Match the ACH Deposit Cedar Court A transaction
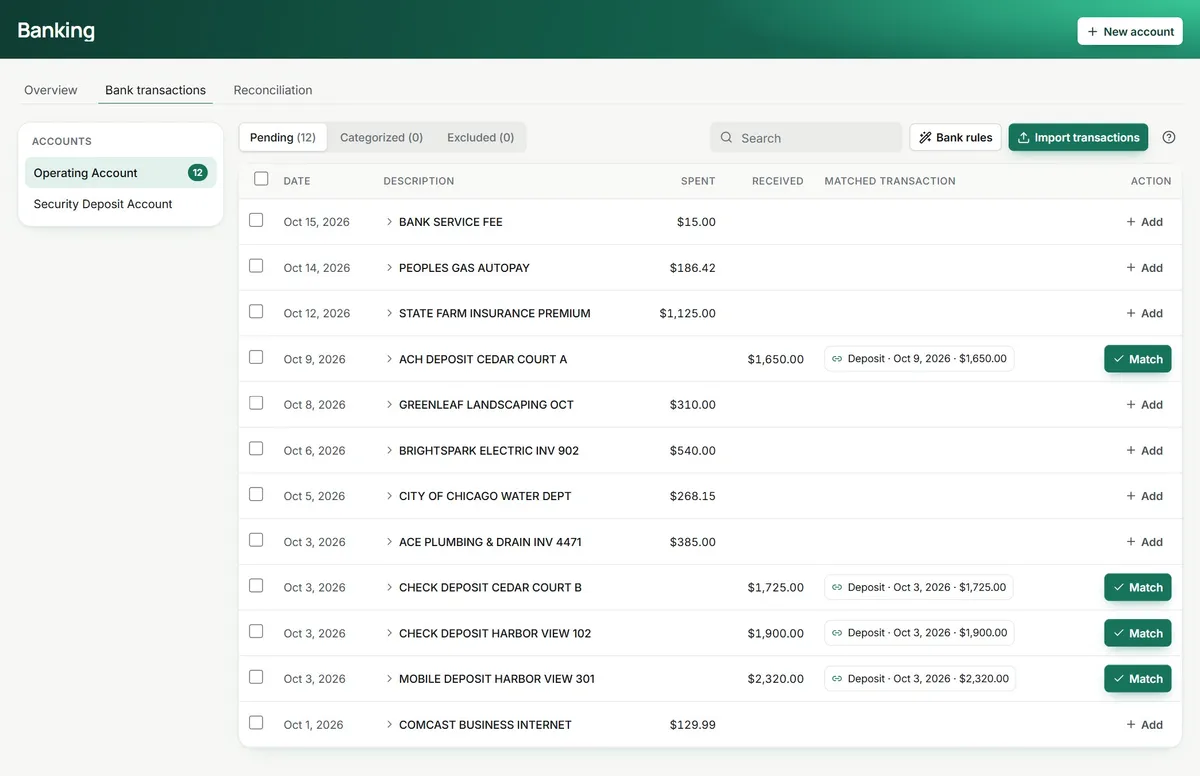Image resolution: width=1200 pixels, height=776 pixels. [x=1138, y=359]
